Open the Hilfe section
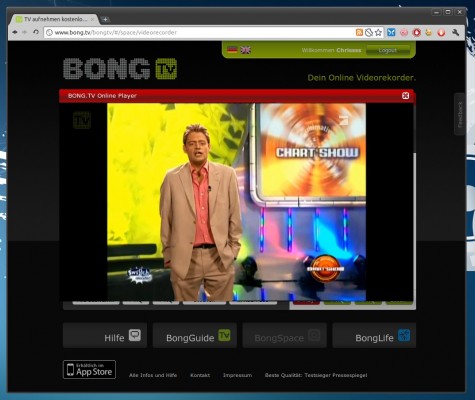Viewport: 475px width, 400px height. pyautogui.click(x=105, y=335)
